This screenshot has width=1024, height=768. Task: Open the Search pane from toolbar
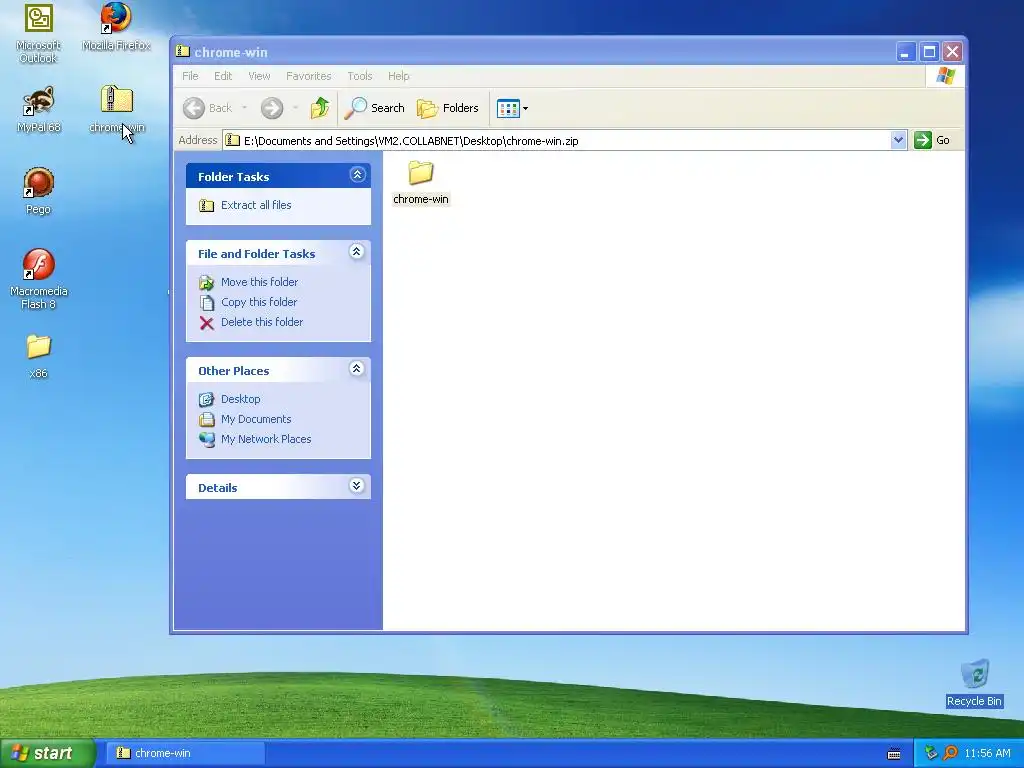(x=374, y=108)
